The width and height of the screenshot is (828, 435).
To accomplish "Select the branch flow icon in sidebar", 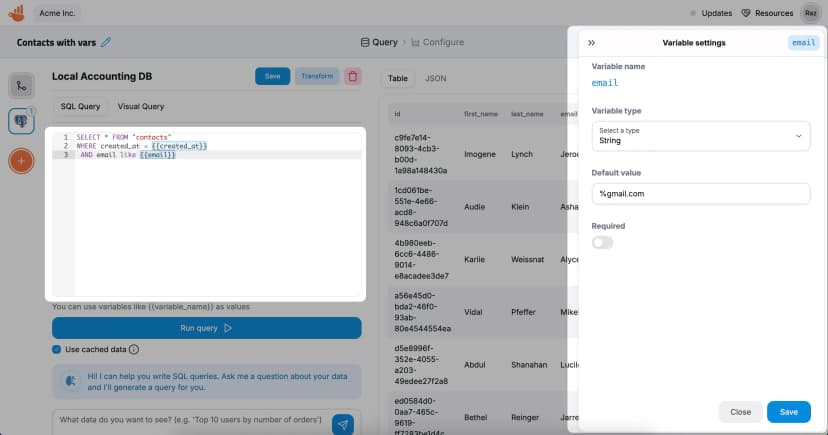I will tap(21, 86).
